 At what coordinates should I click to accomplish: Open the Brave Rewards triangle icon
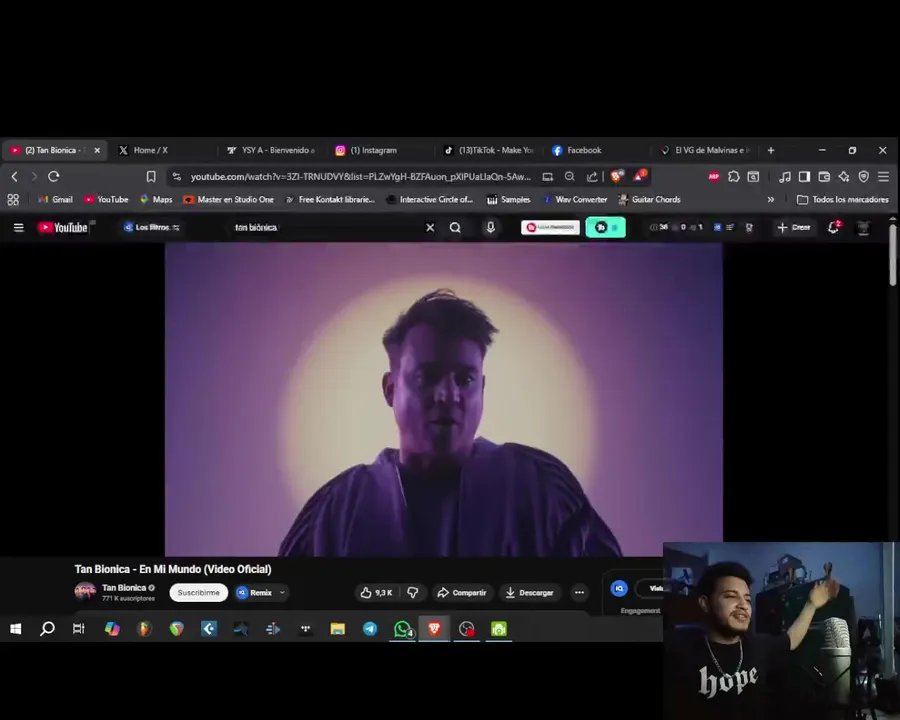coord(639,176)
